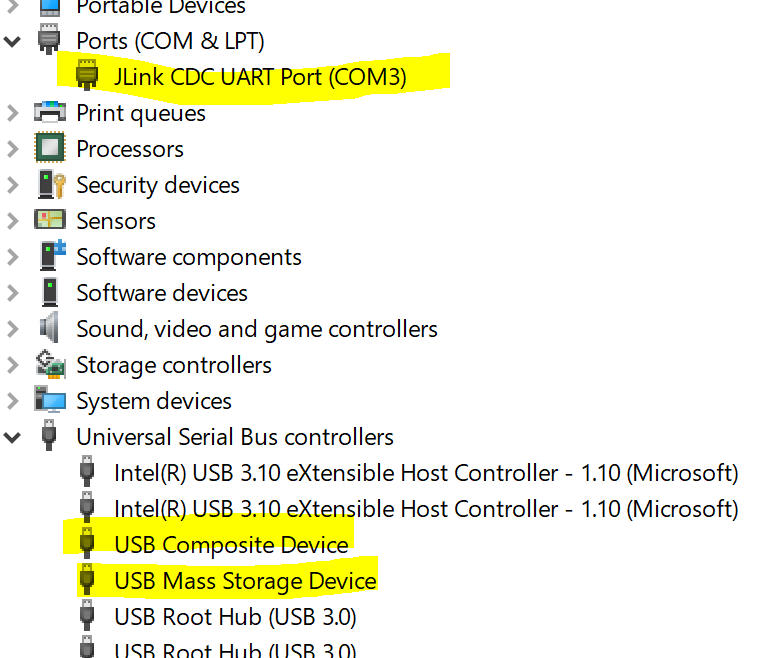Select the first USB Root Hub (USB 3.0)
The height and width of the screenshot is (658, 777).
tap(235, 617)
